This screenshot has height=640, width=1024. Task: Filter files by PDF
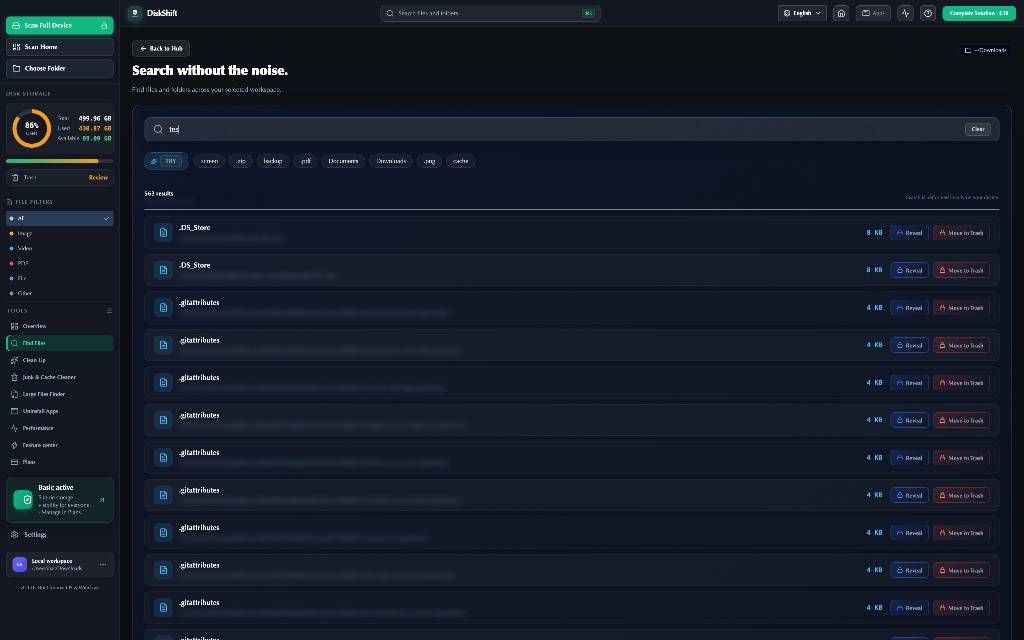tap(59, 263)
